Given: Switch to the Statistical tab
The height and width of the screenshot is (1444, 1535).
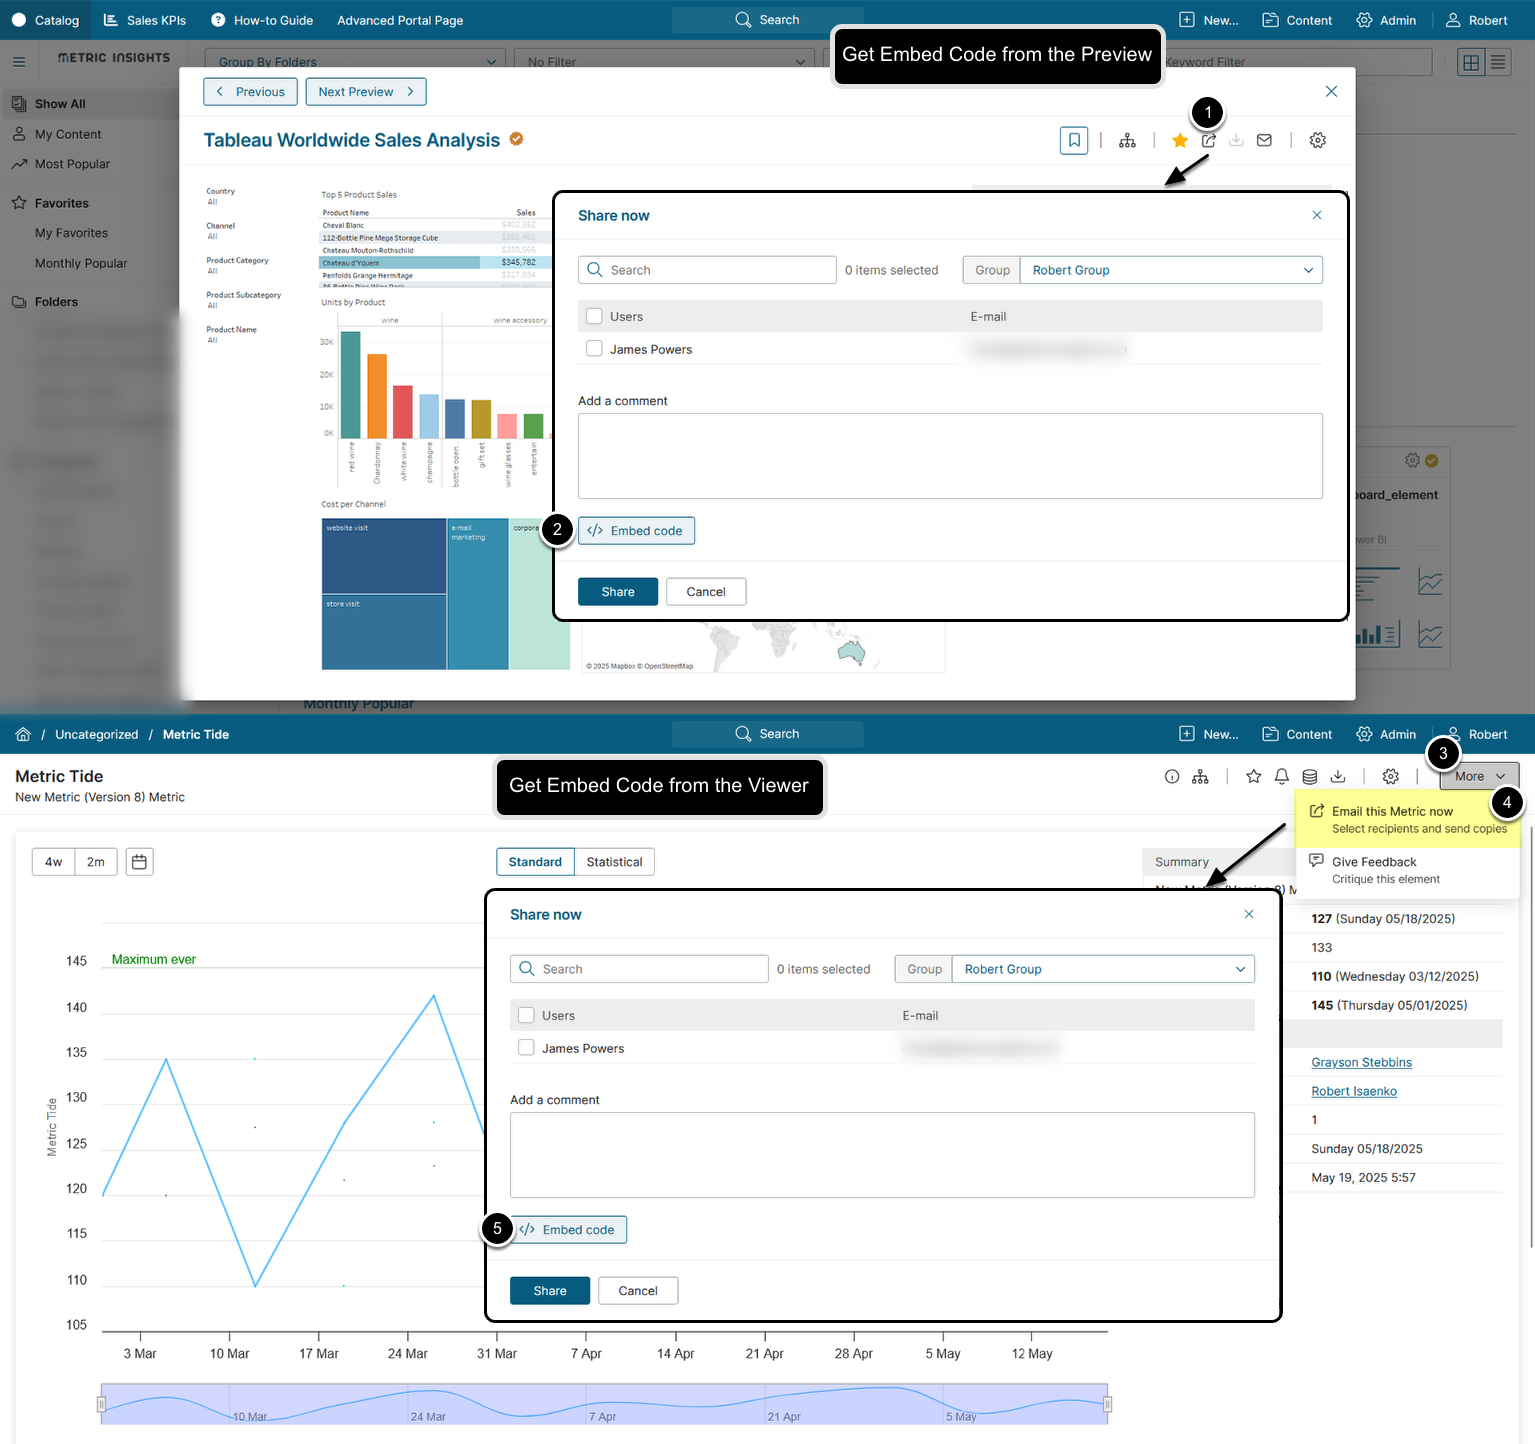Looking at the screenshot, I should click(614, 862).
